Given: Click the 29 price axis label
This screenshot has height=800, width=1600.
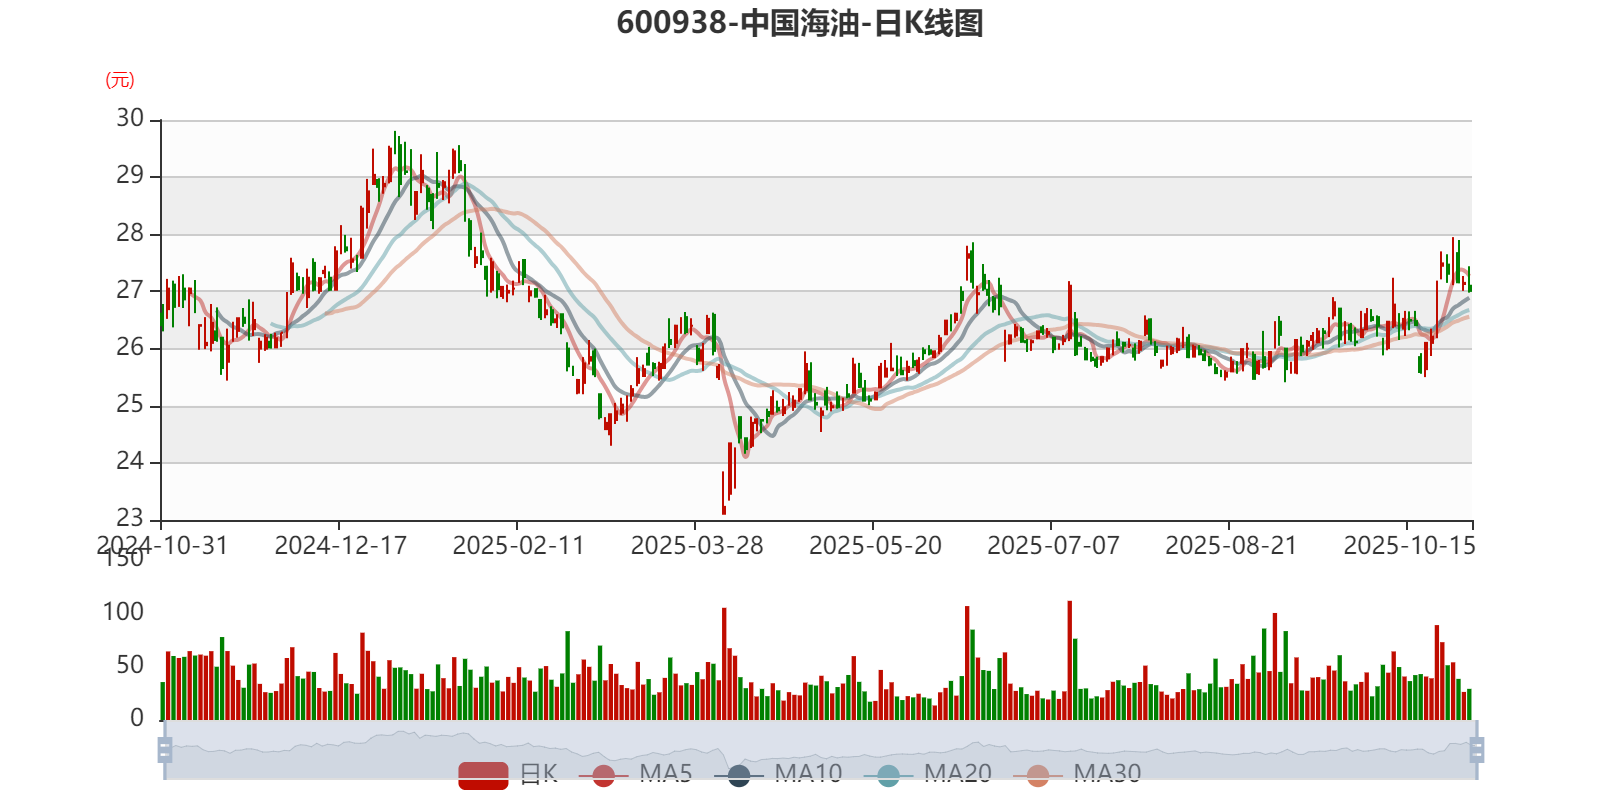Looking at the screenshot, I should tap(130, 175).
